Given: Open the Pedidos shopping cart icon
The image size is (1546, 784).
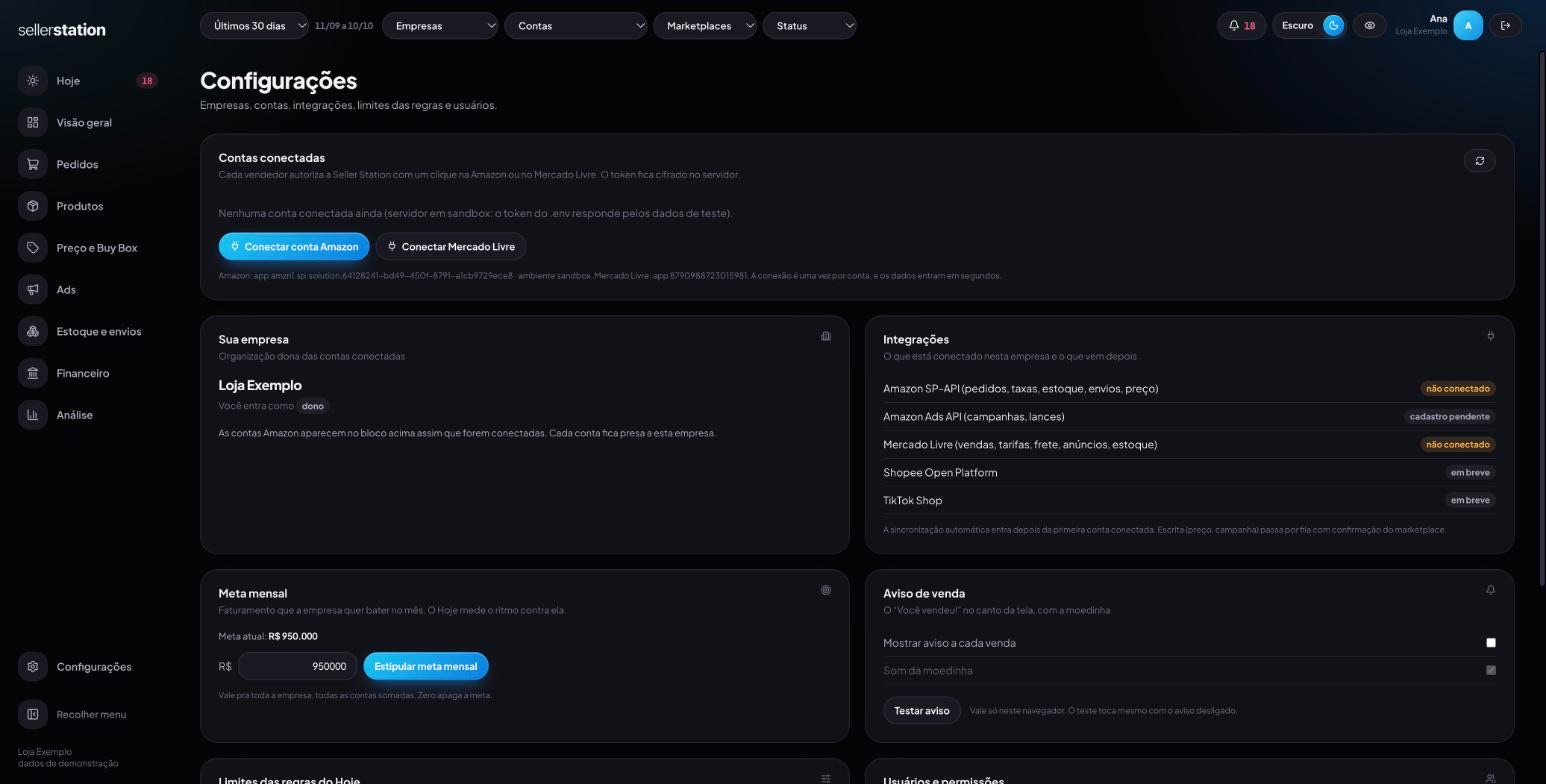Looking at the screenshot, I should pos(33,165).
